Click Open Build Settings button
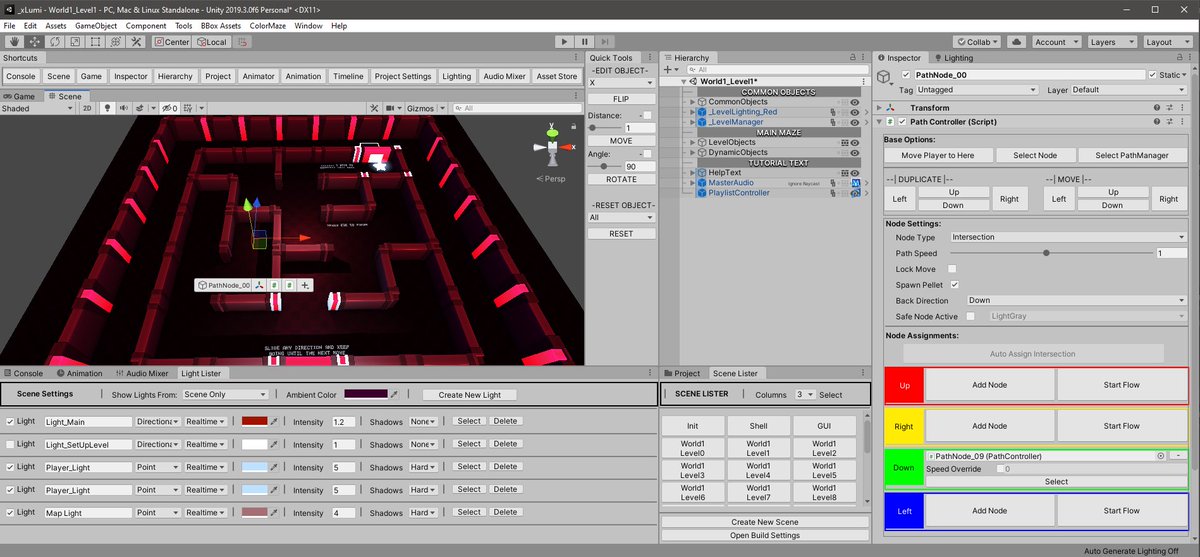This screenshot has height=557, width=1200. pos(764,535)
